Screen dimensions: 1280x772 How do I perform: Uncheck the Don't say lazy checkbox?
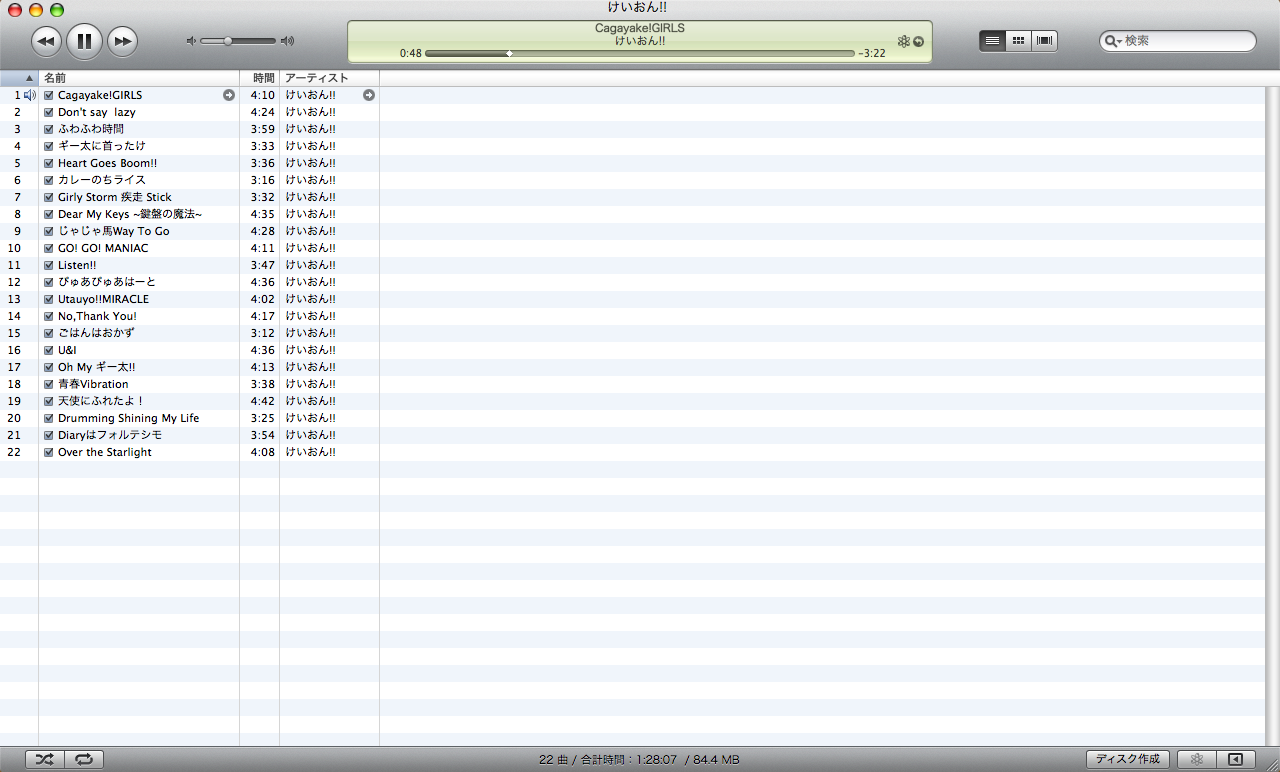49,112
